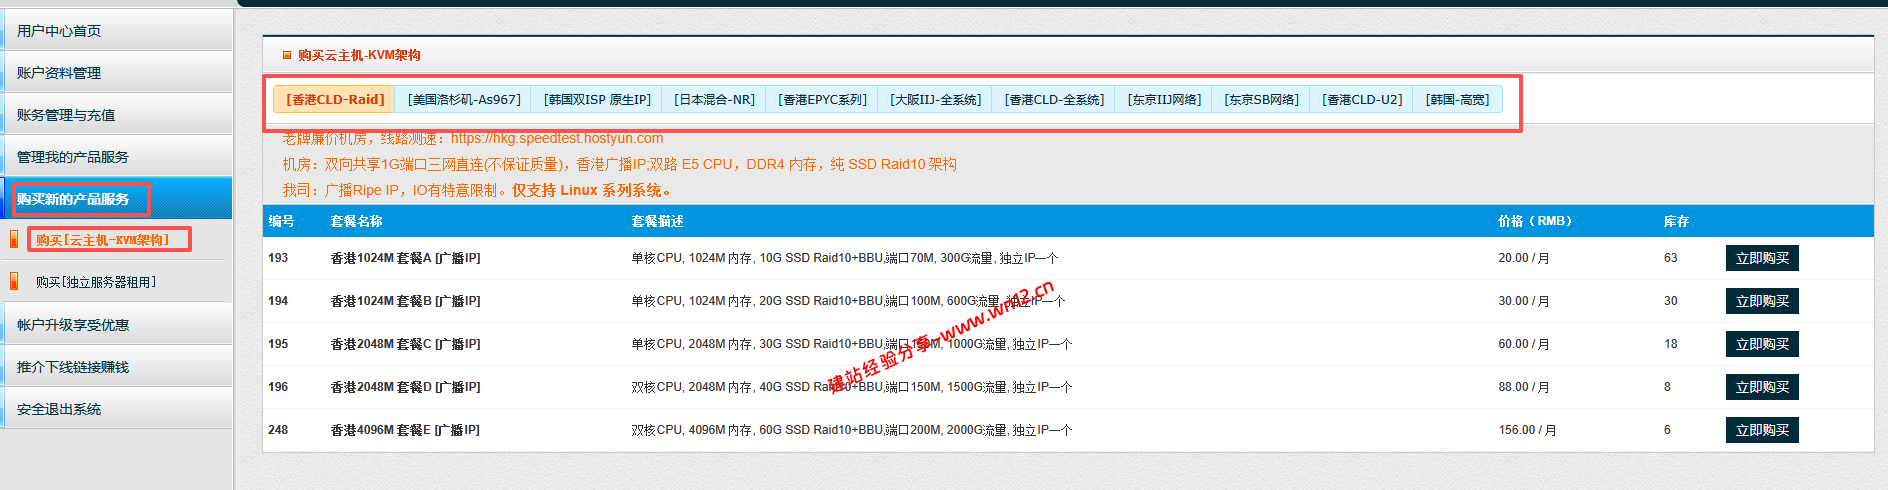The height and width of the screenshot is (490, 1888).
Task: Click plan number 193
Action: tap(278, 258)
